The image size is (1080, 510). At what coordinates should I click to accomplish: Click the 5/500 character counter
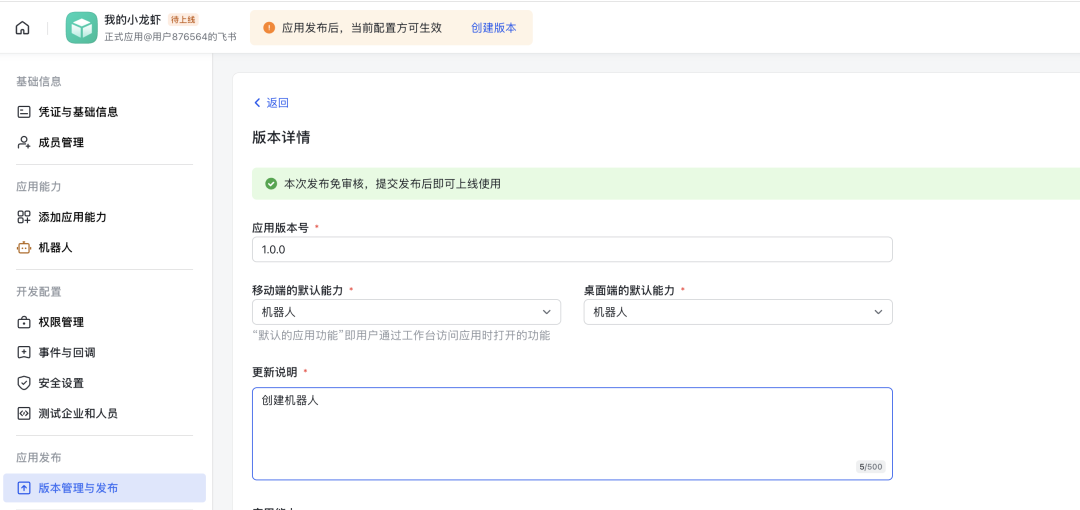click(x=870, y=467)
